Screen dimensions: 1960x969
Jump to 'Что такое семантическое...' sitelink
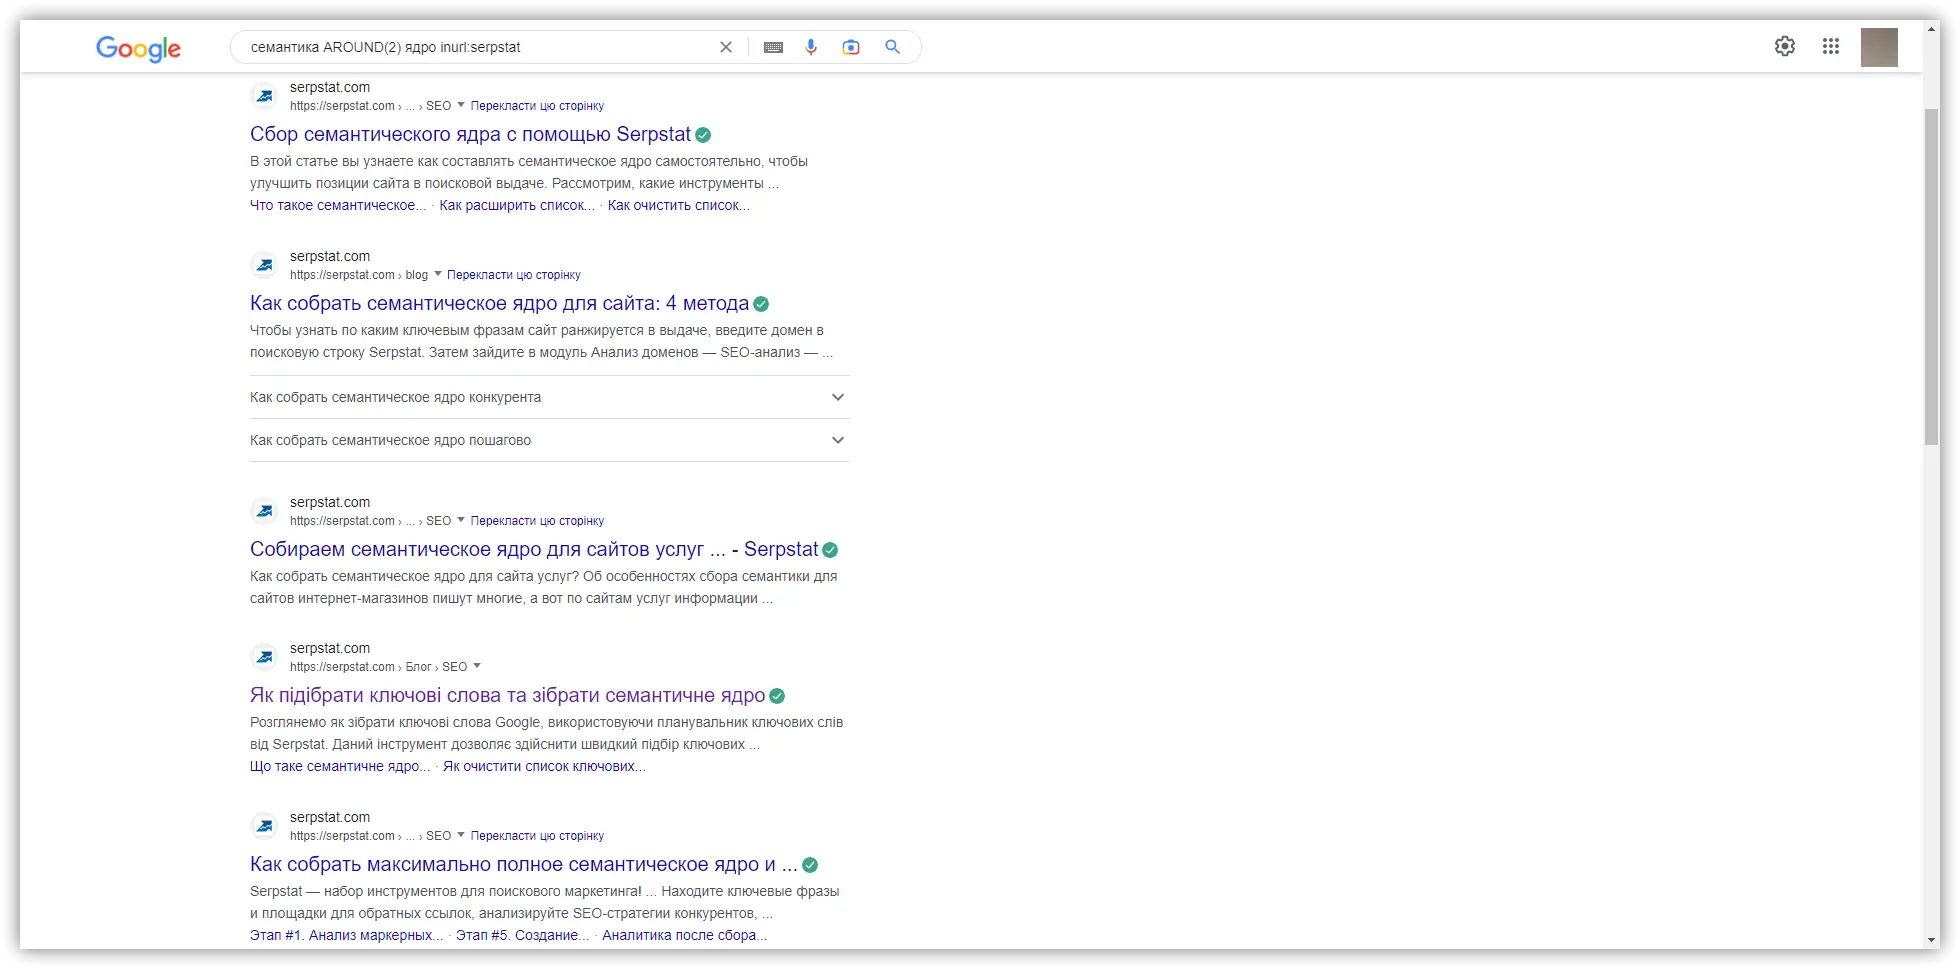point(338,205)
